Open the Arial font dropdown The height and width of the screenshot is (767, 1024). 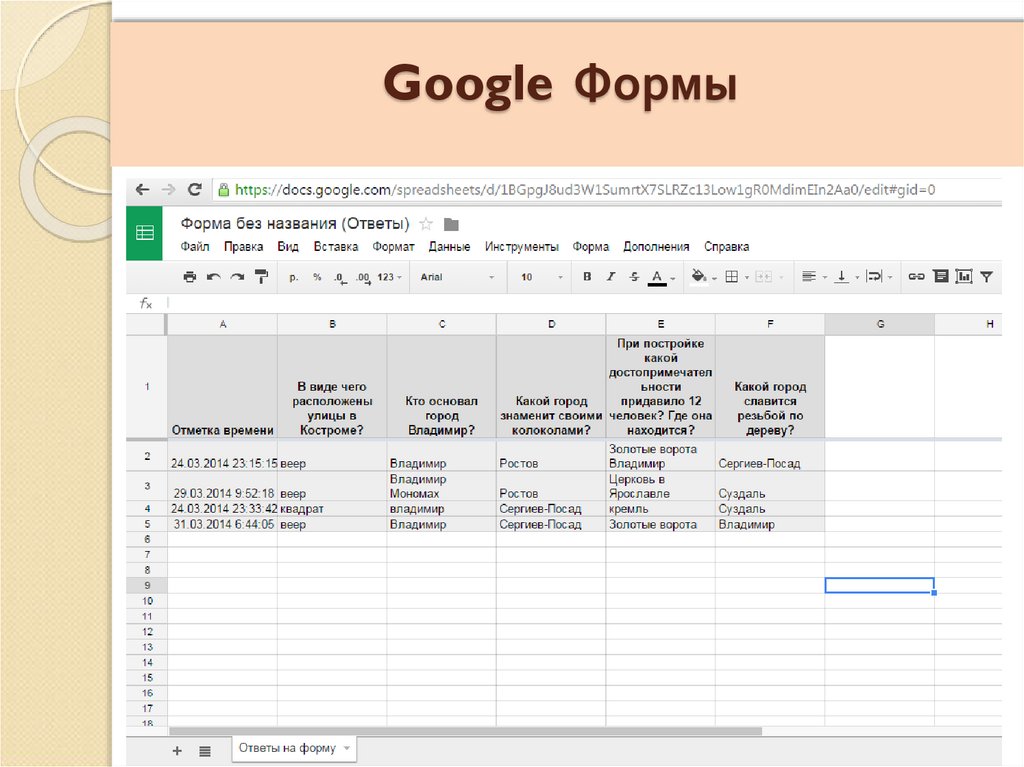[x=457, y=277]
